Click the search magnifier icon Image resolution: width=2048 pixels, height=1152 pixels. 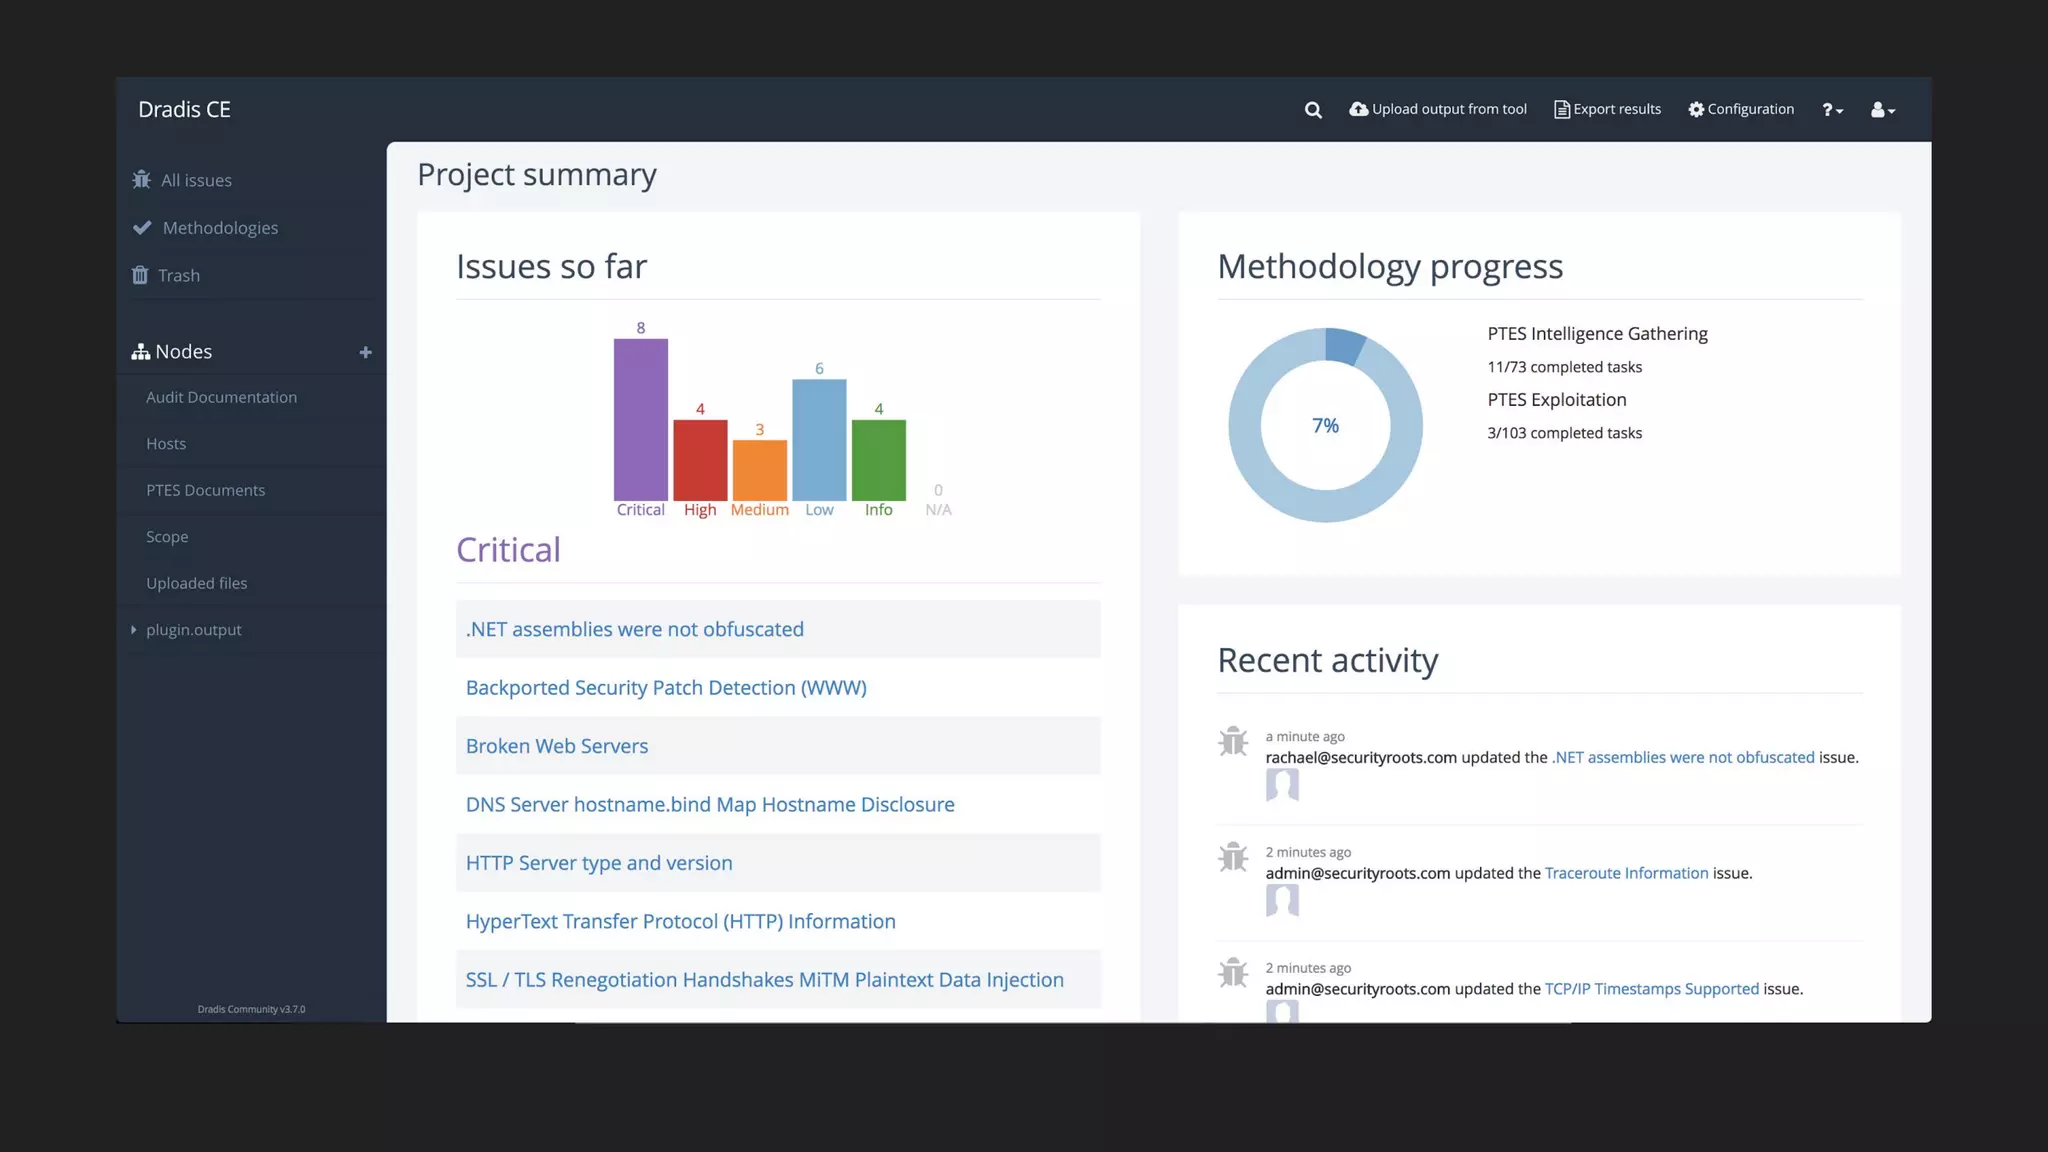(1313, 110)
